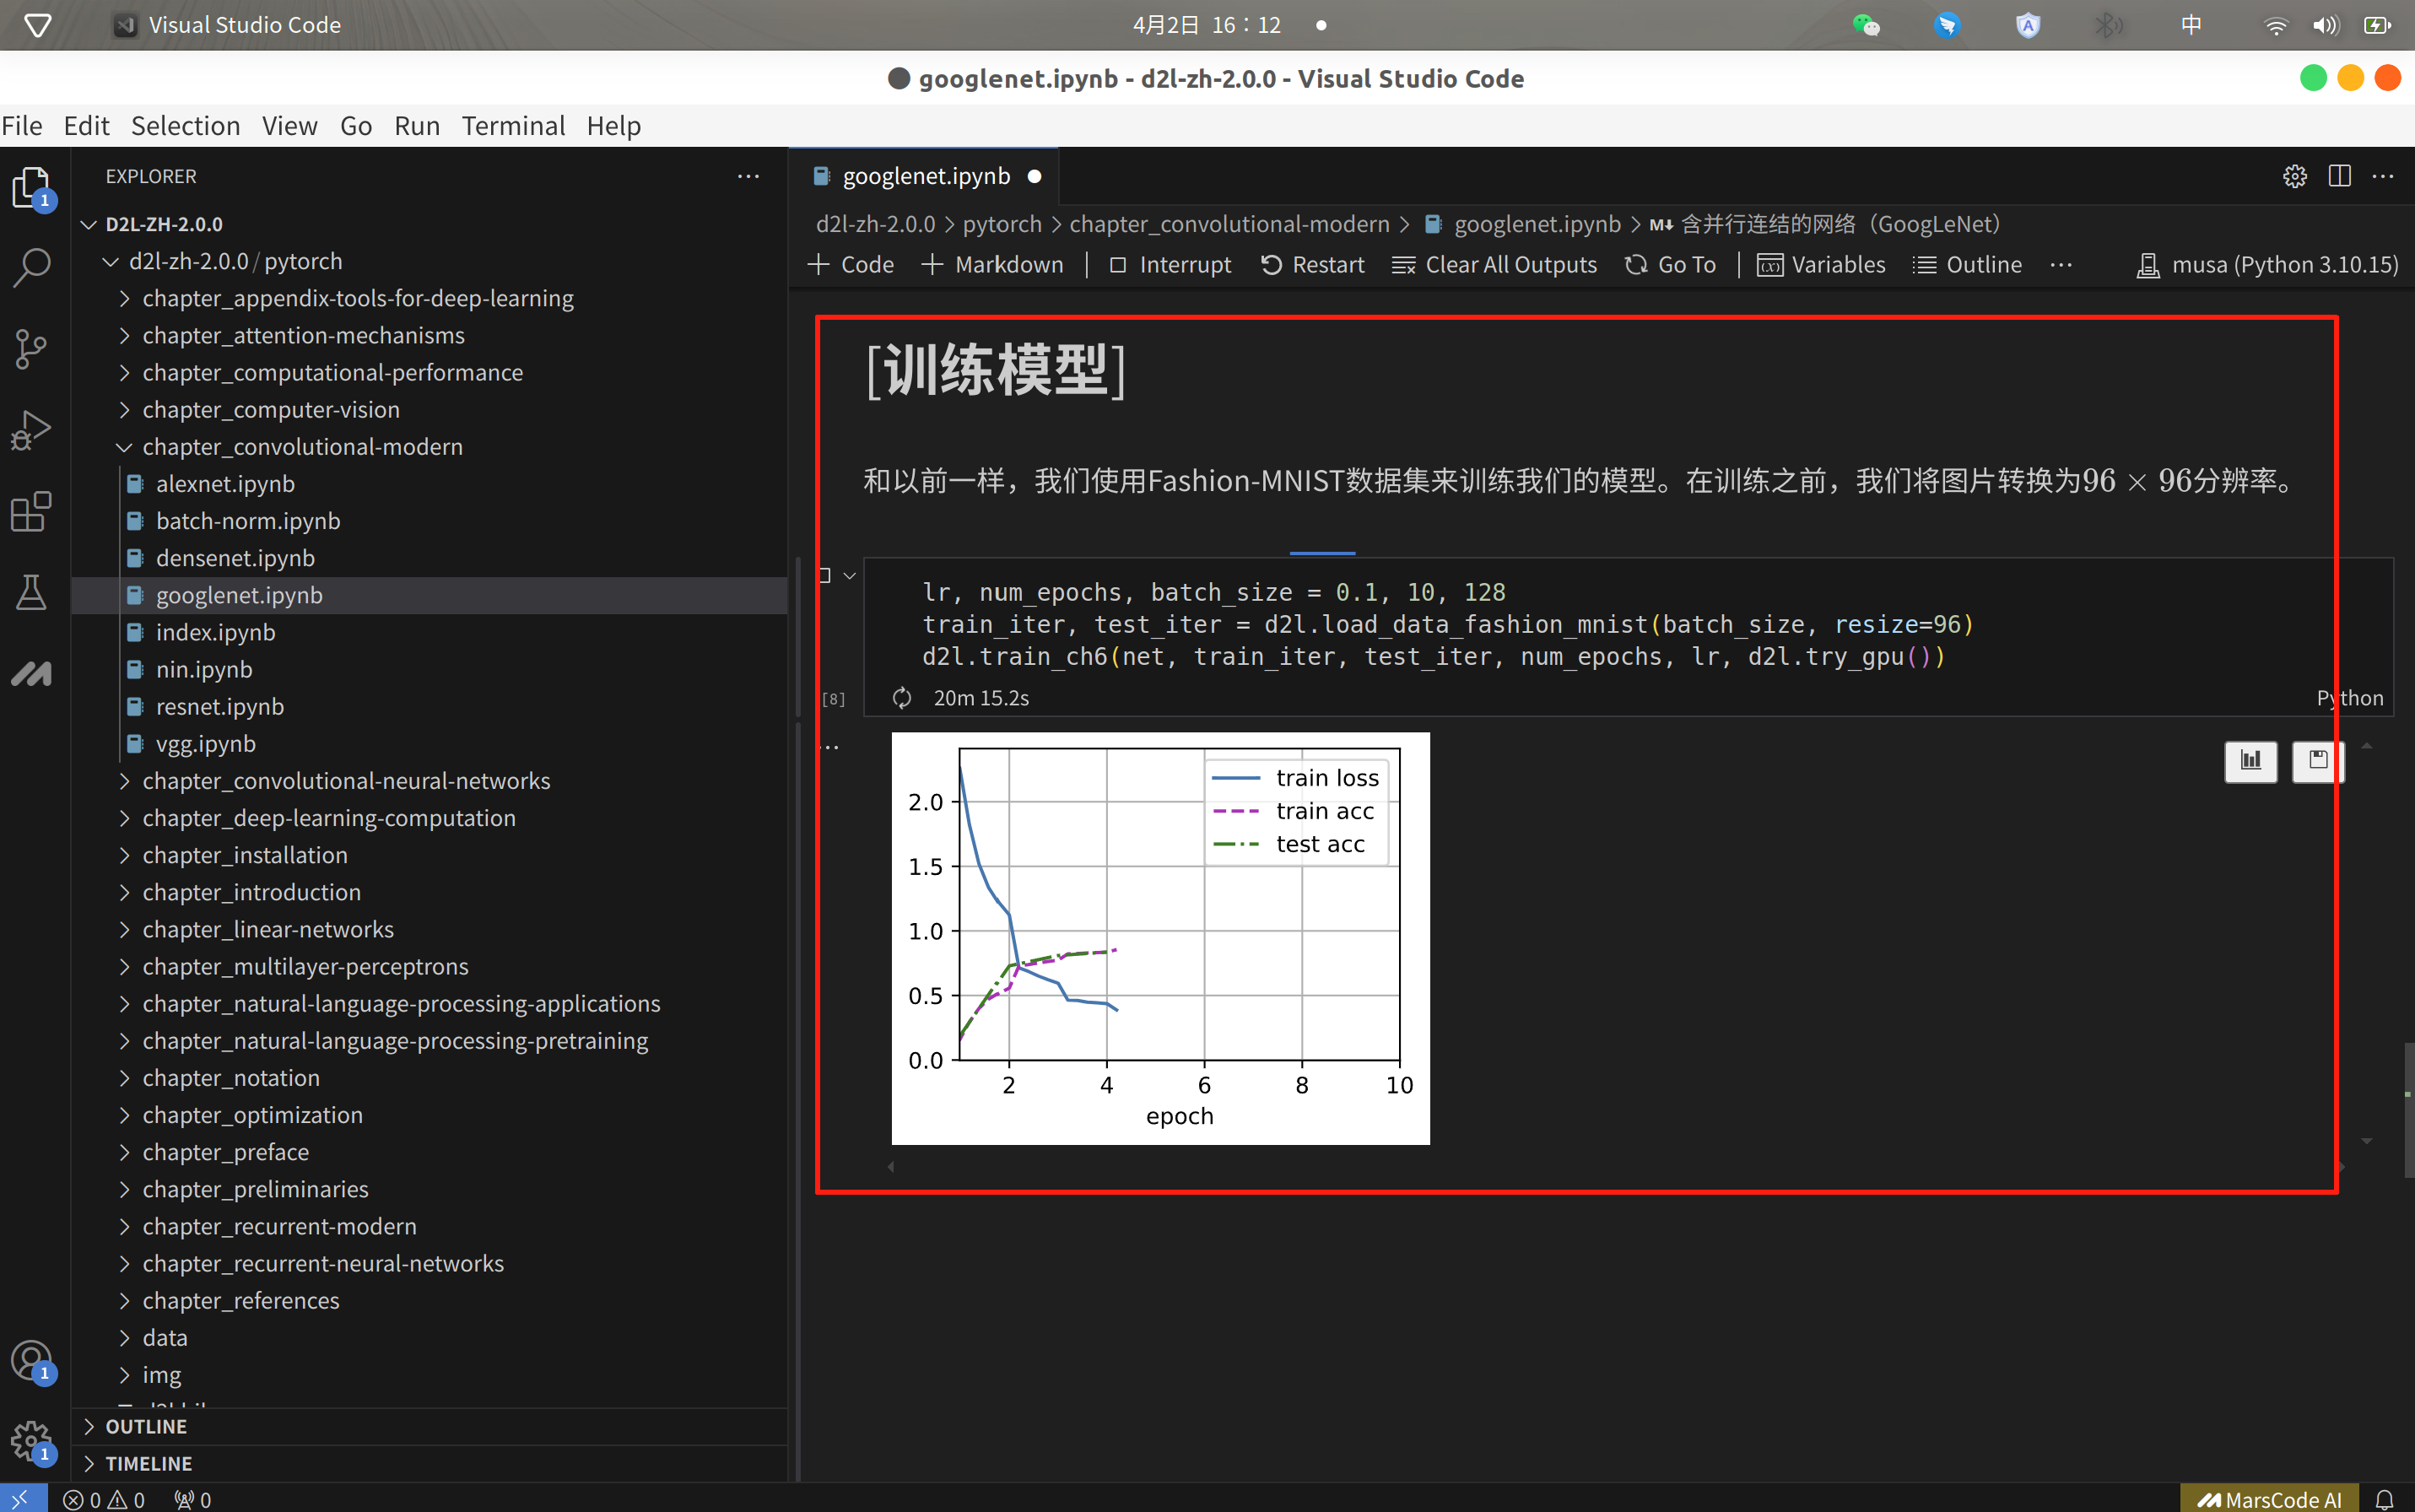The height and width of the screenshot is (1512, 2415).
Task: Save the training plot output image
Action: [2317, 761]
